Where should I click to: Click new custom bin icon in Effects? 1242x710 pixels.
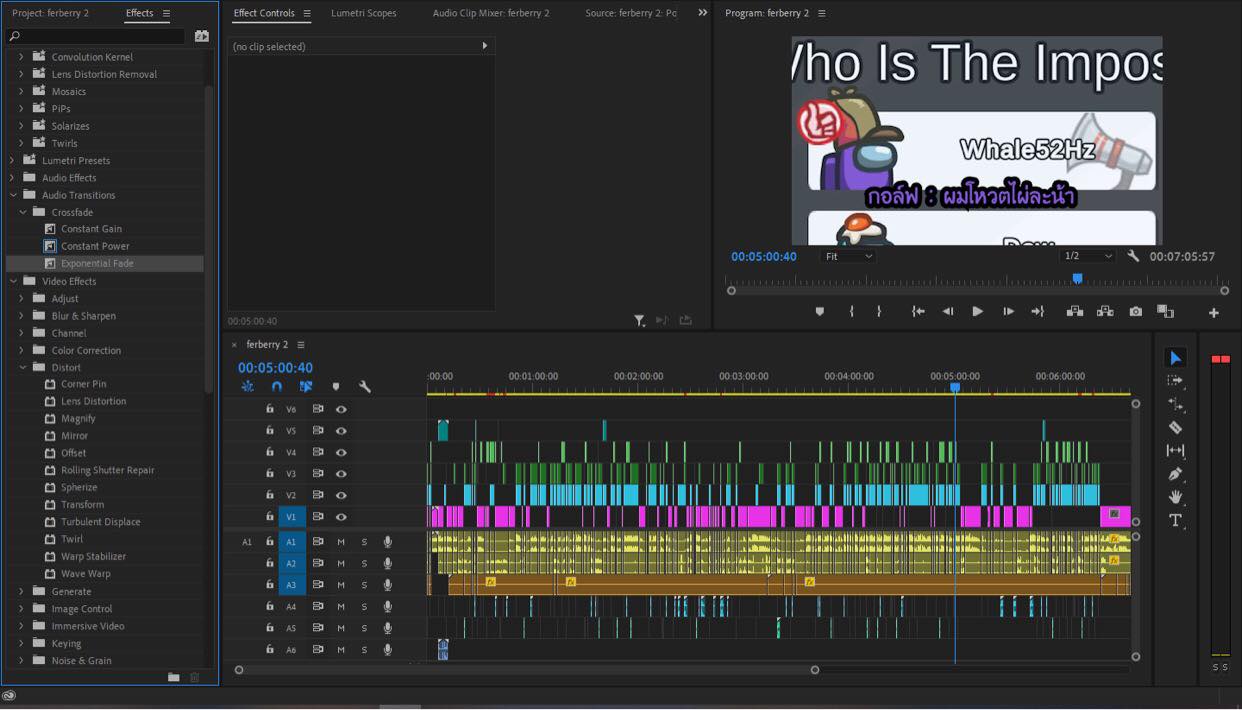[x=174, y=677]
